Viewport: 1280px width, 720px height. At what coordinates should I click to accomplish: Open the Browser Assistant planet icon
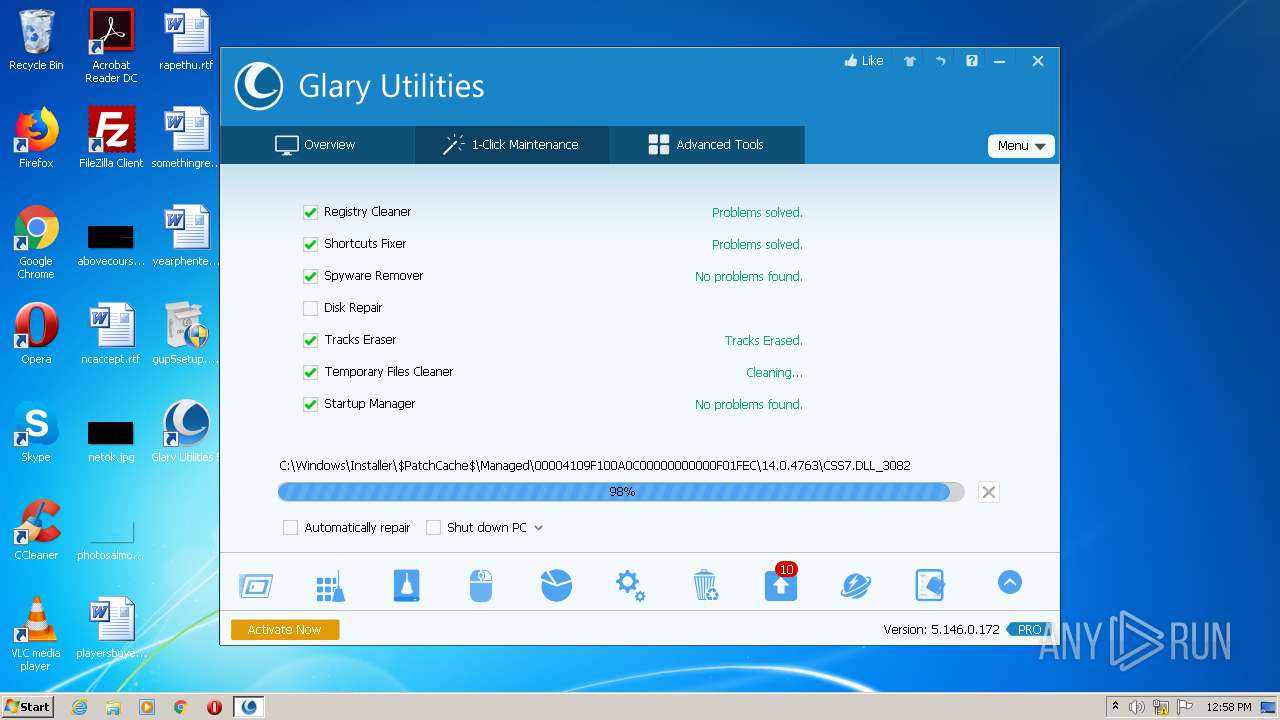(x=855, y=585)
